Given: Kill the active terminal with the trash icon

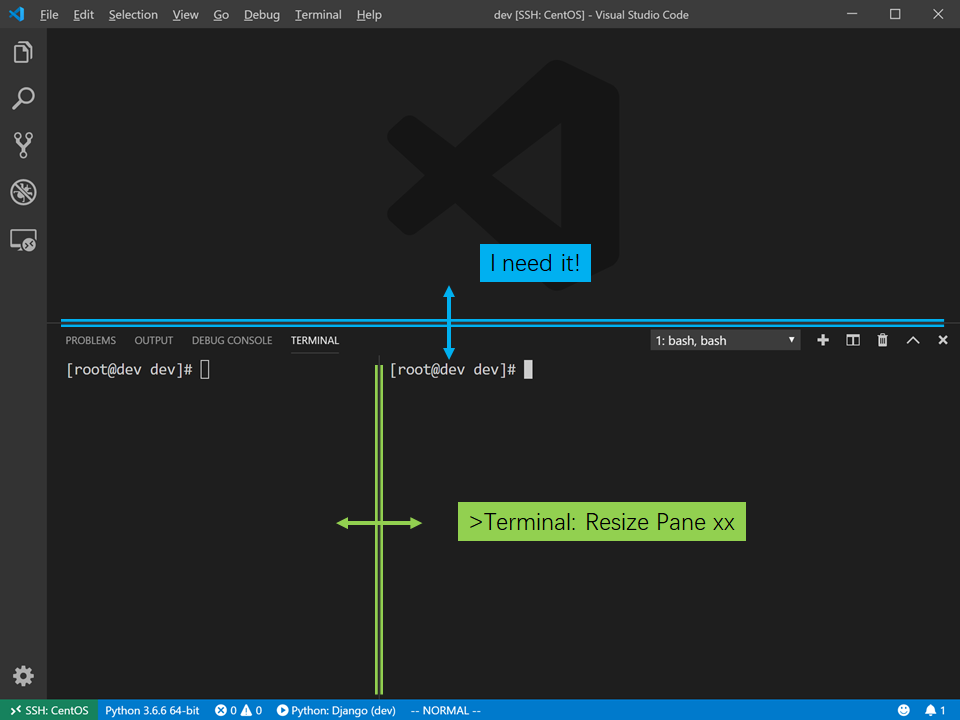Looking at the screenshot, I should [882, 340].
